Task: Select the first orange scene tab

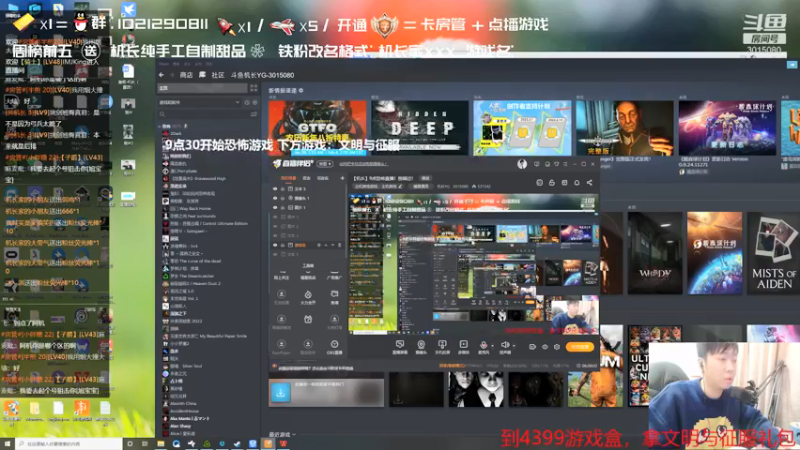Action: pyautogui.click(x=288, y=178)
